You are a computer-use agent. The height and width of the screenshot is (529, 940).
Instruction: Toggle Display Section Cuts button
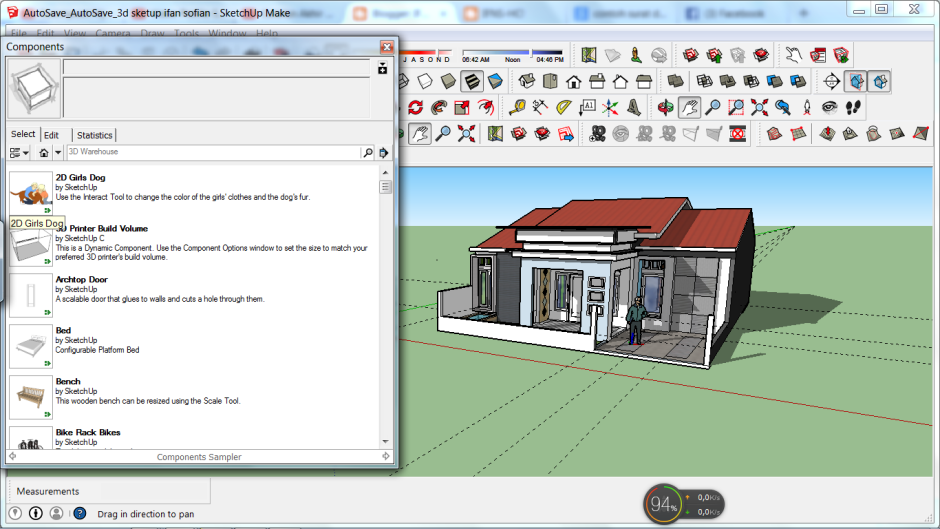point(879,81)
